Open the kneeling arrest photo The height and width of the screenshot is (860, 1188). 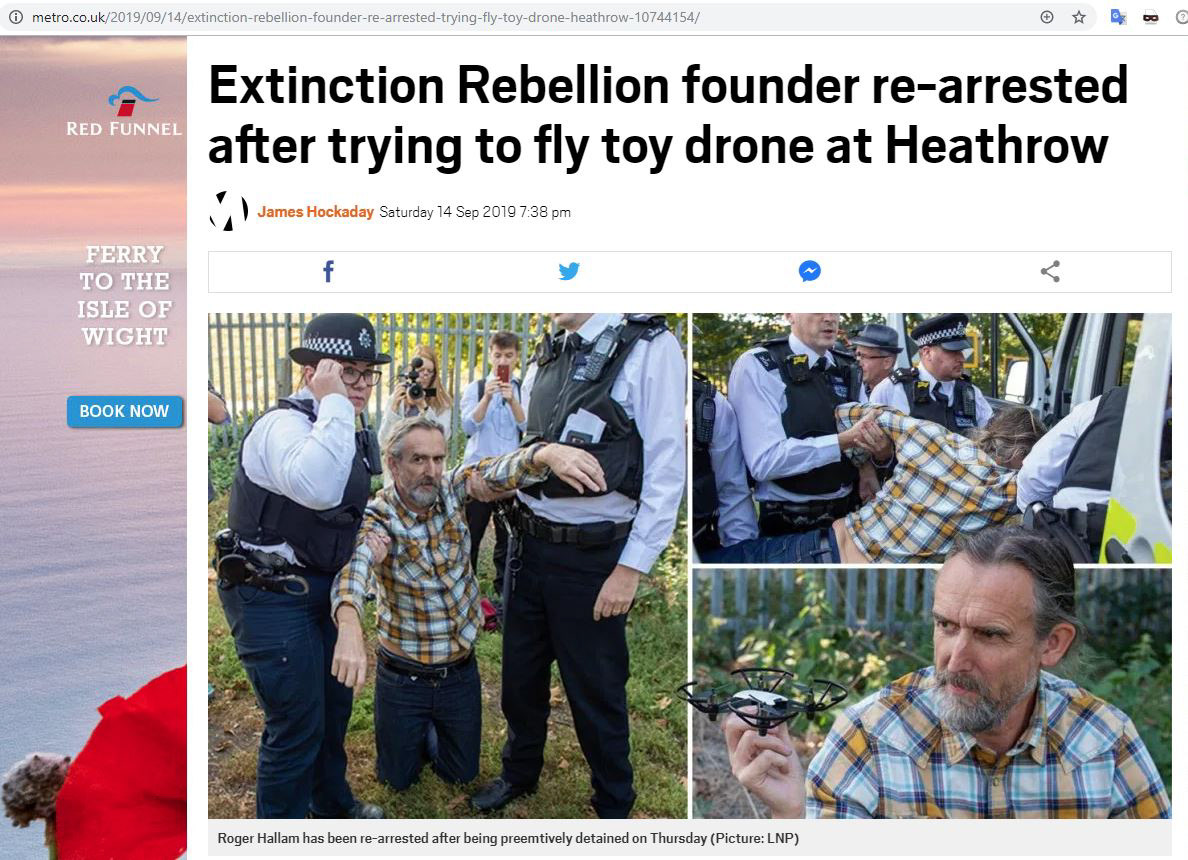point(448,565)
